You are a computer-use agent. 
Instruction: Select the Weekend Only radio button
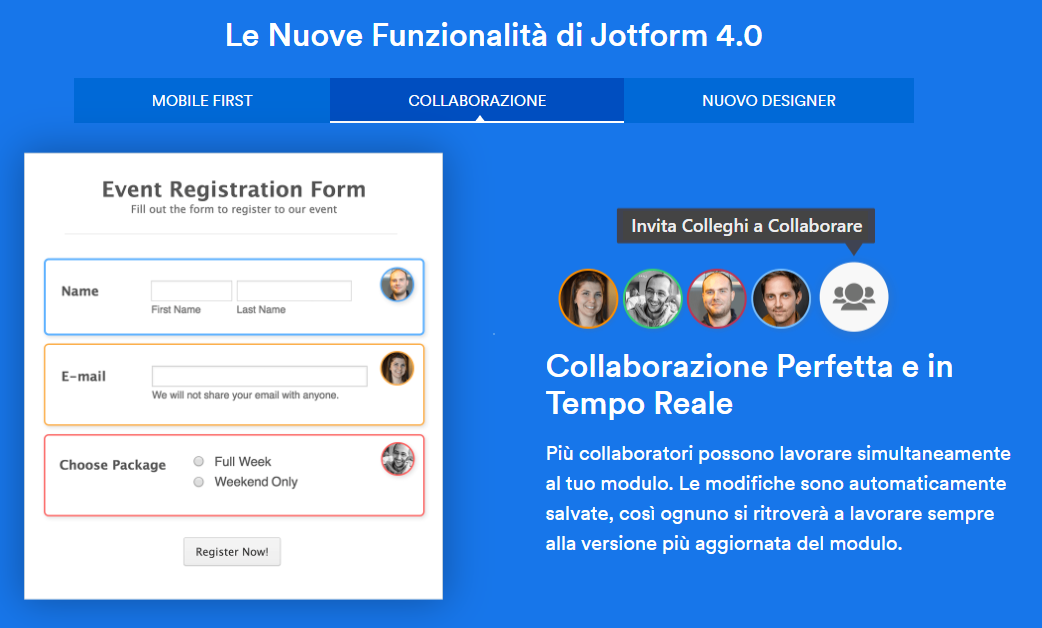pyautogui.click(x=199, y=482)
